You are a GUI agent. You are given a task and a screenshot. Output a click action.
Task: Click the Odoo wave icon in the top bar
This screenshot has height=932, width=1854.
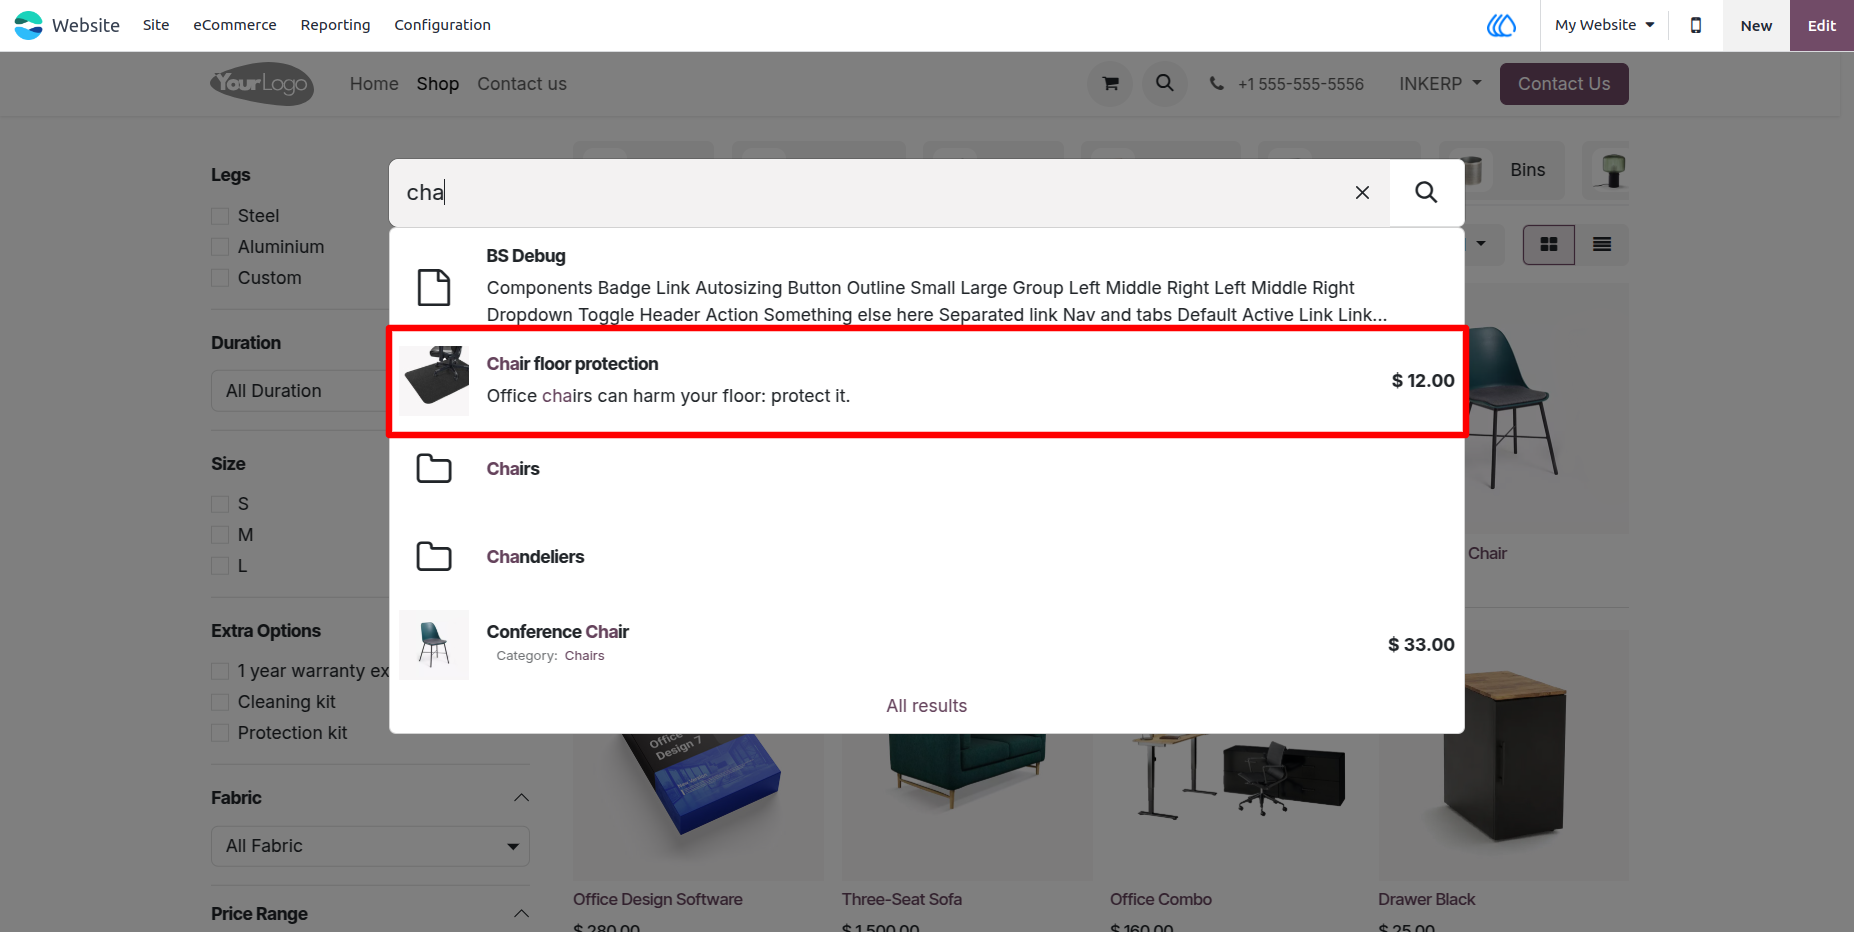1501,25
